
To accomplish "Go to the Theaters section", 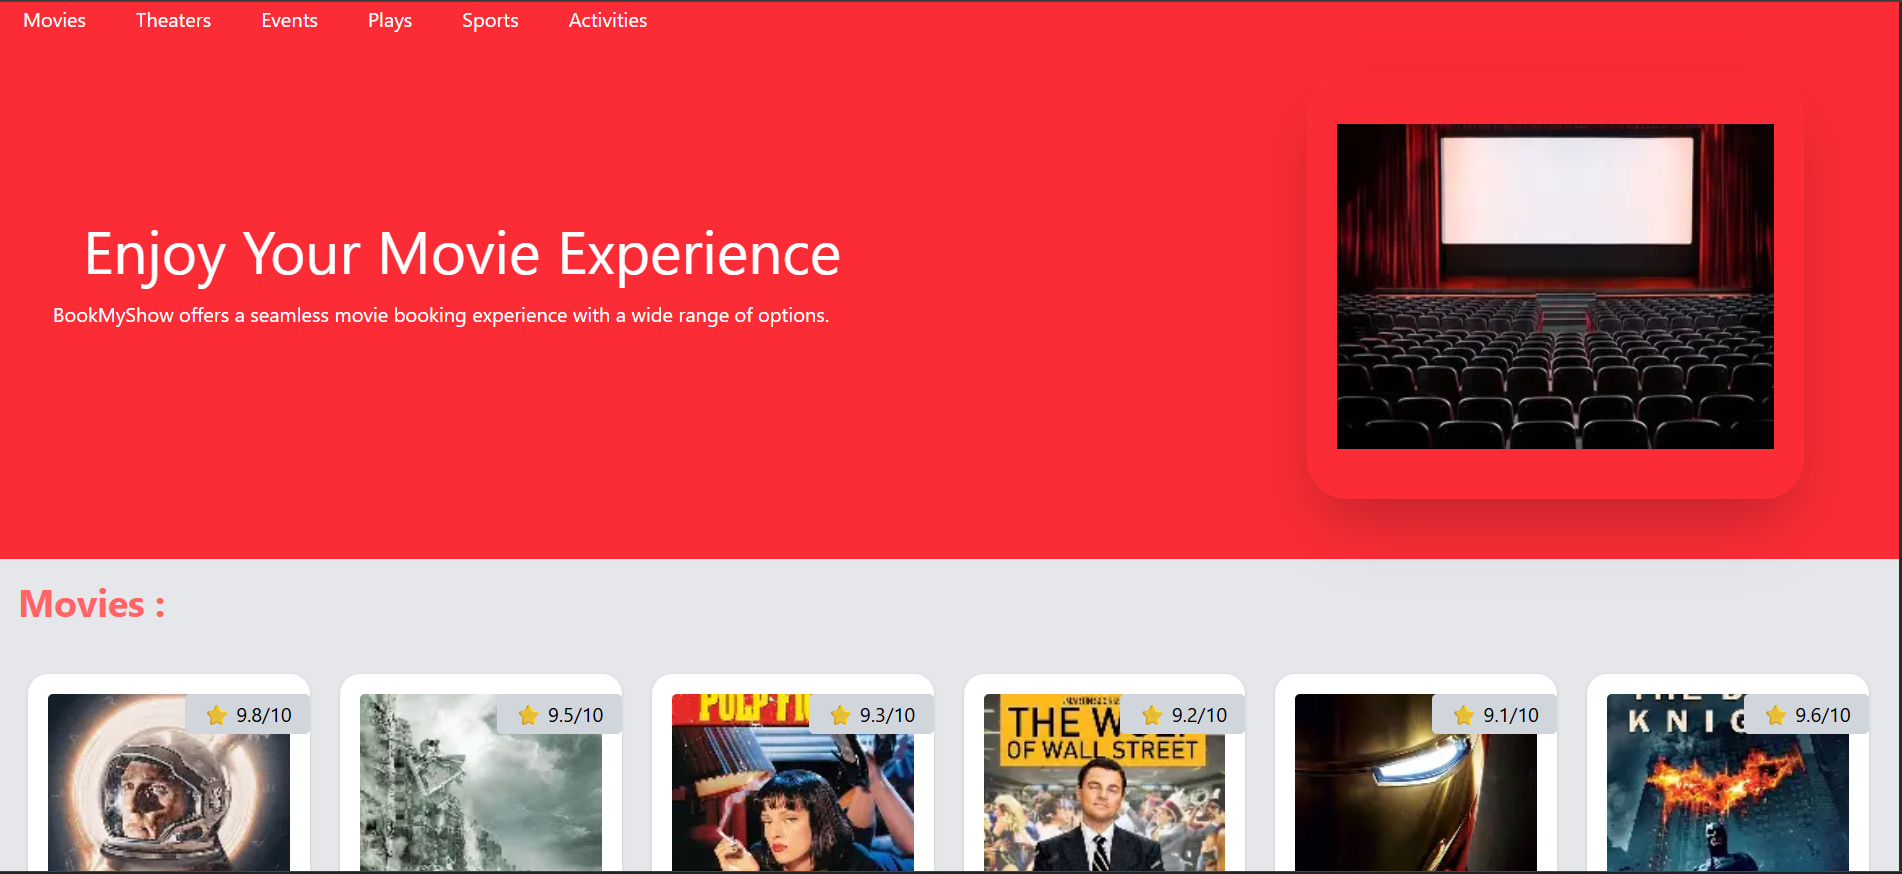I will click(x=173, y=20).
